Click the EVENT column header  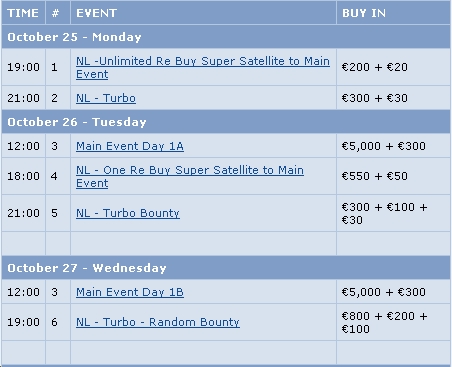coord(203,13)
